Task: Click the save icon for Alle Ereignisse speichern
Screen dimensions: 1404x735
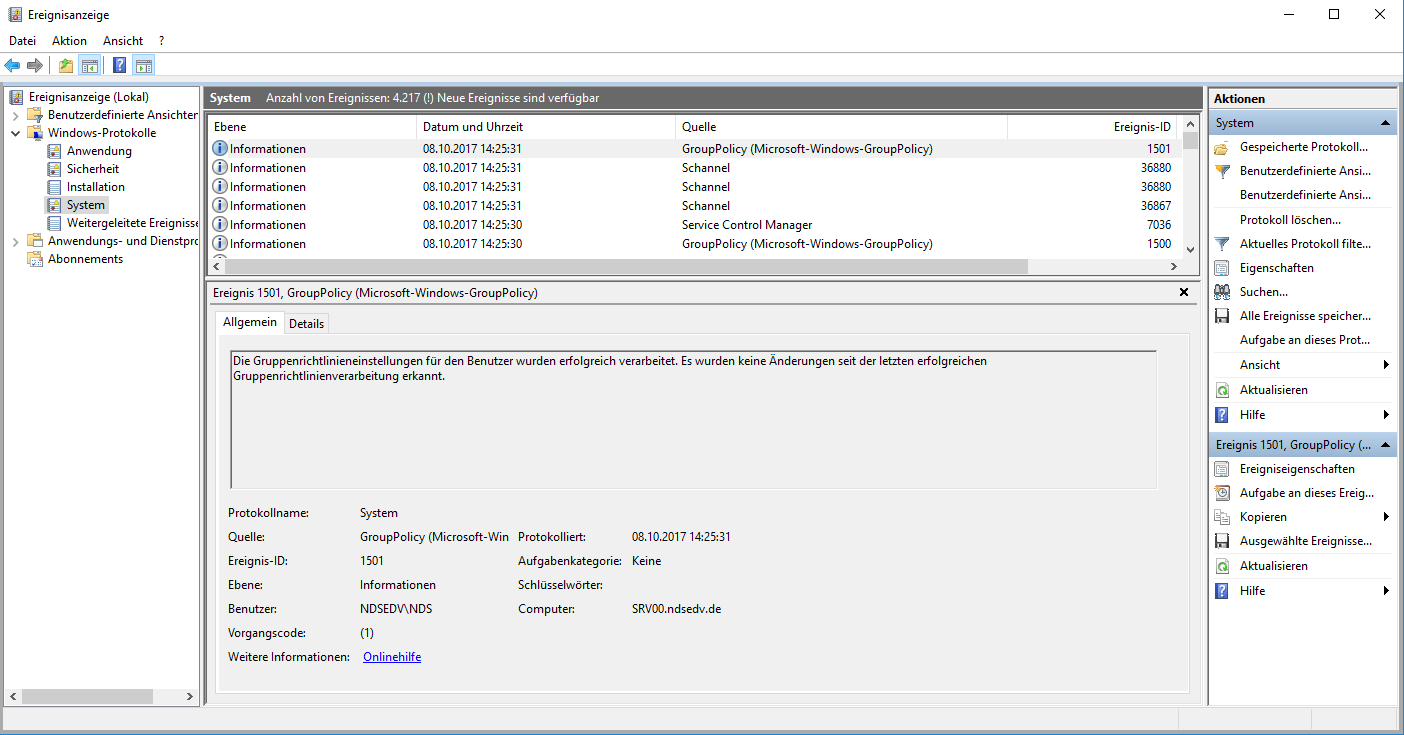Action: (1221, 316)
